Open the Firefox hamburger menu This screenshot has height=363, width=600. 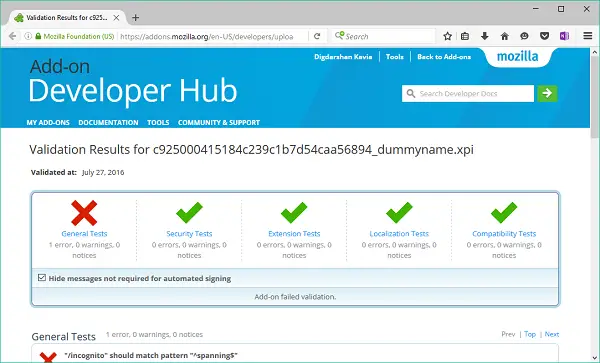click(588, 36)
